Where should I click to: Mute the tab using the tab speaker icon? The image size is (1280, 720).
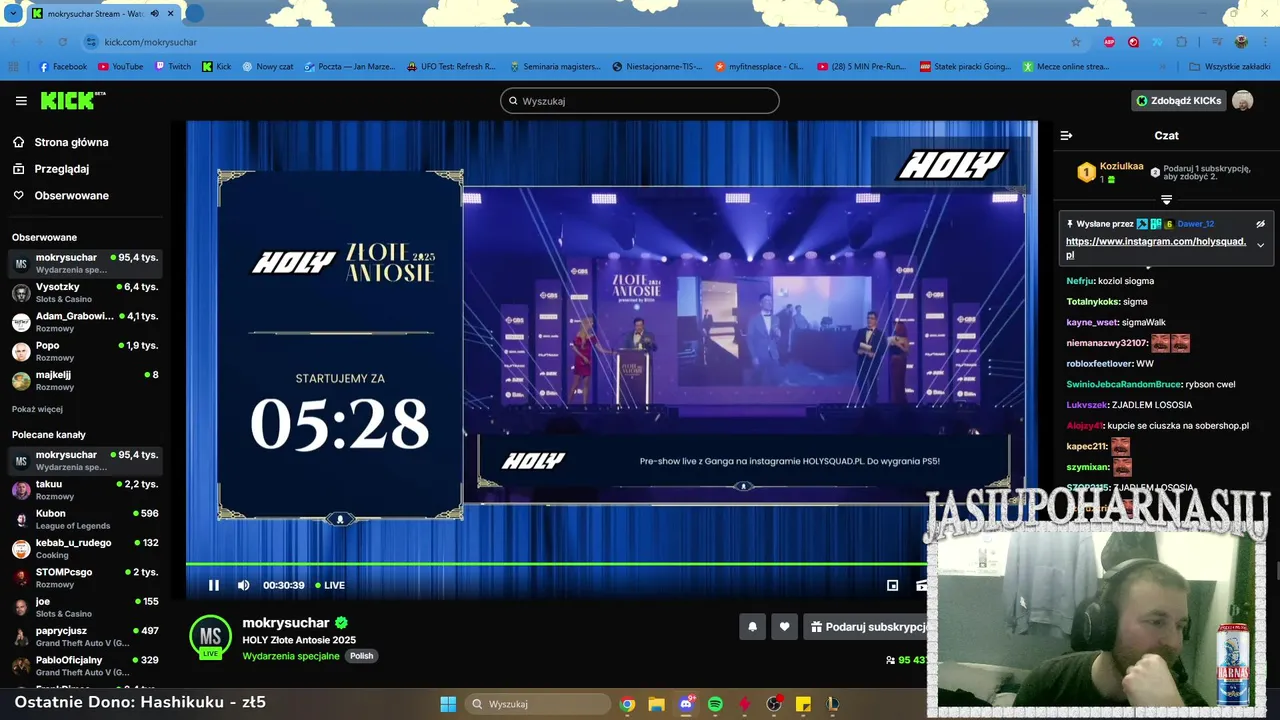coord(154,14)
